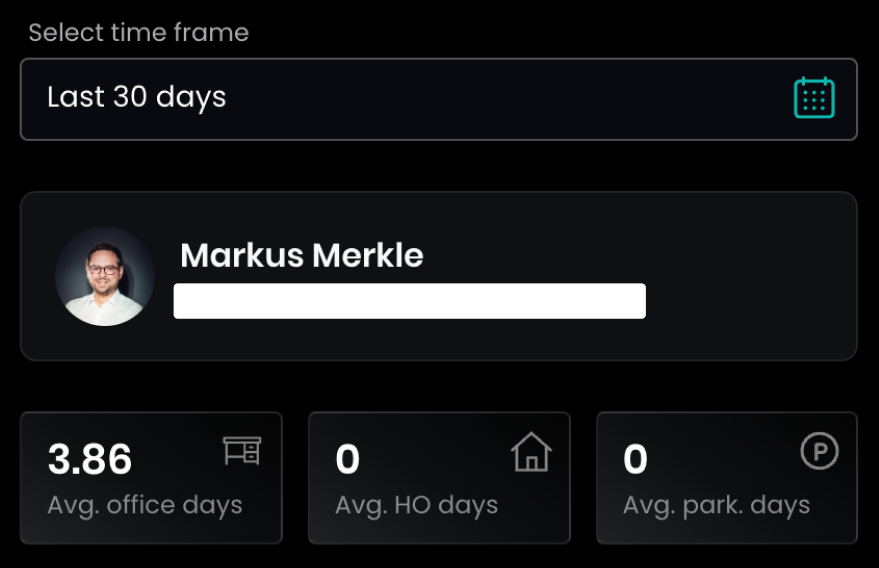879x568 pixels.
Task: Click the round profile photo thumbnail
Action: 105,276
